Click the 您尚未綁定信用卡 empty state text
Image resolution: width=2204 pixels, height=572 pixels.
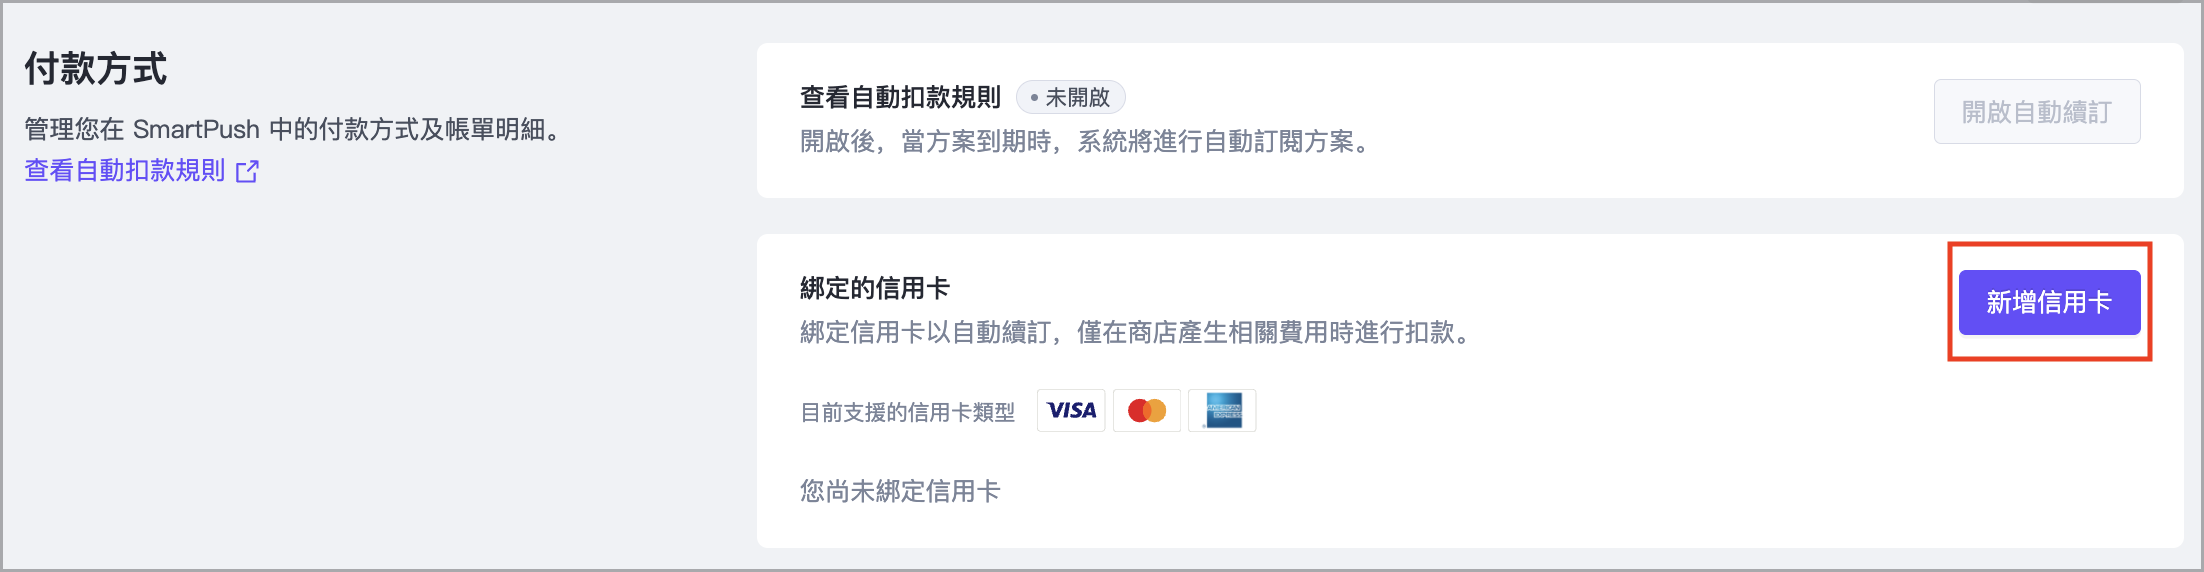[900, 491]
